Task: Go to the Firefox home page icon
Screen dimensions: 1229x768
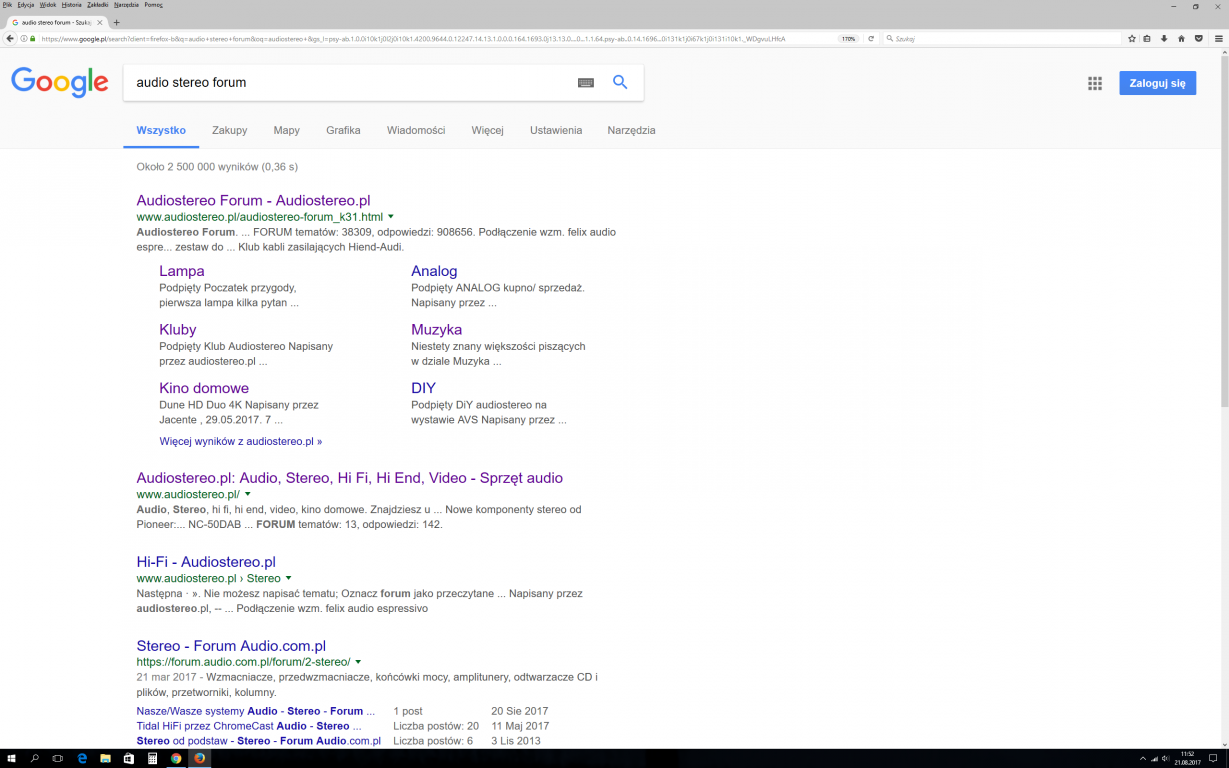Action: (1181, 39)
